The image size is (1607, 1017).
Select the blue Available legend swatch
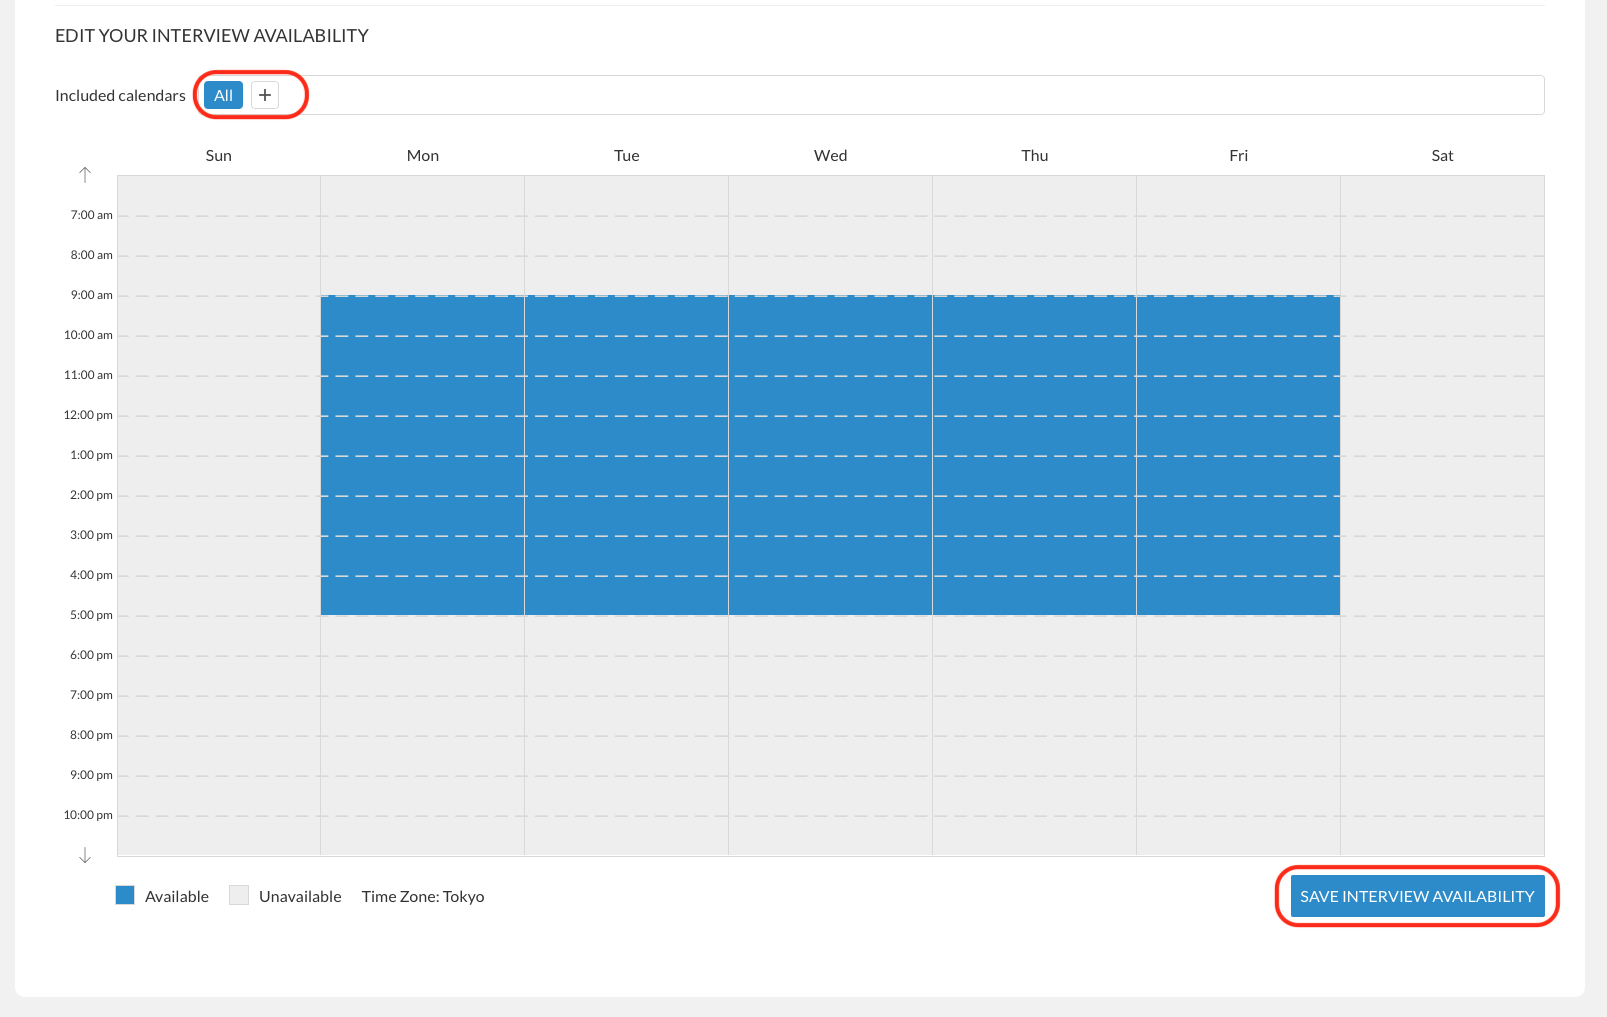pos(125,895)
